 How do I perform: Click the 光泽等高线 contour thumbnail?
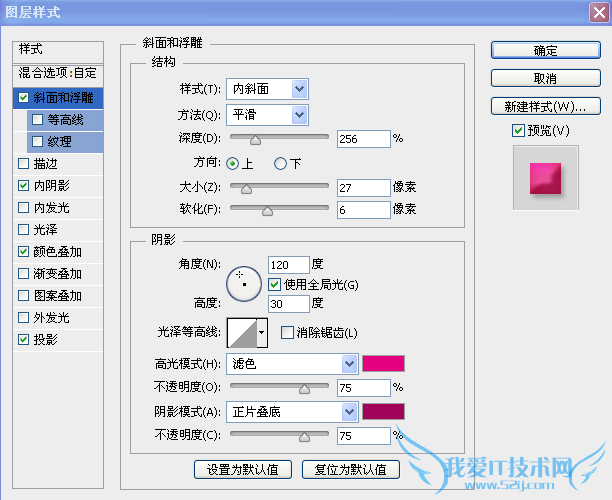pos(242,333)
